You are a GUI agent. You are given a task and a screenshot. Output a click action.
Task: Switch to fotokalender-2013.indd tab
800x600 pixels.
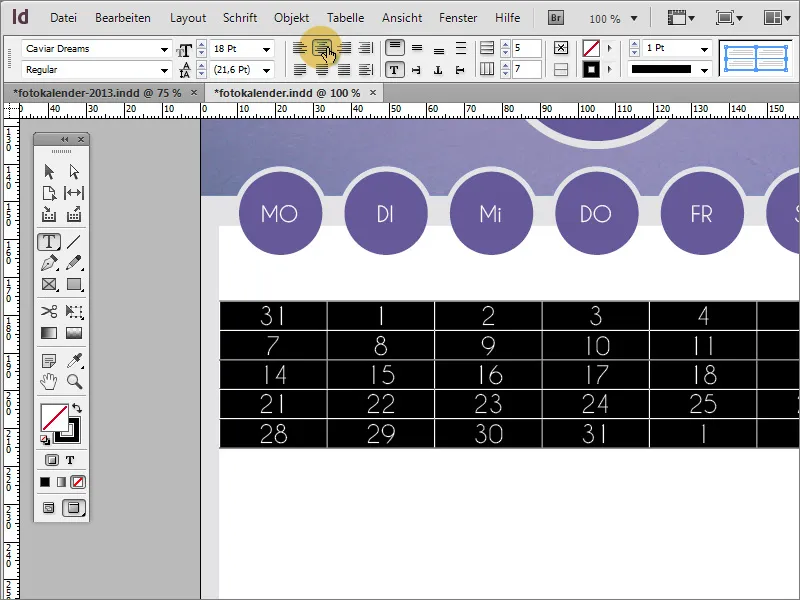coord(97,93)
